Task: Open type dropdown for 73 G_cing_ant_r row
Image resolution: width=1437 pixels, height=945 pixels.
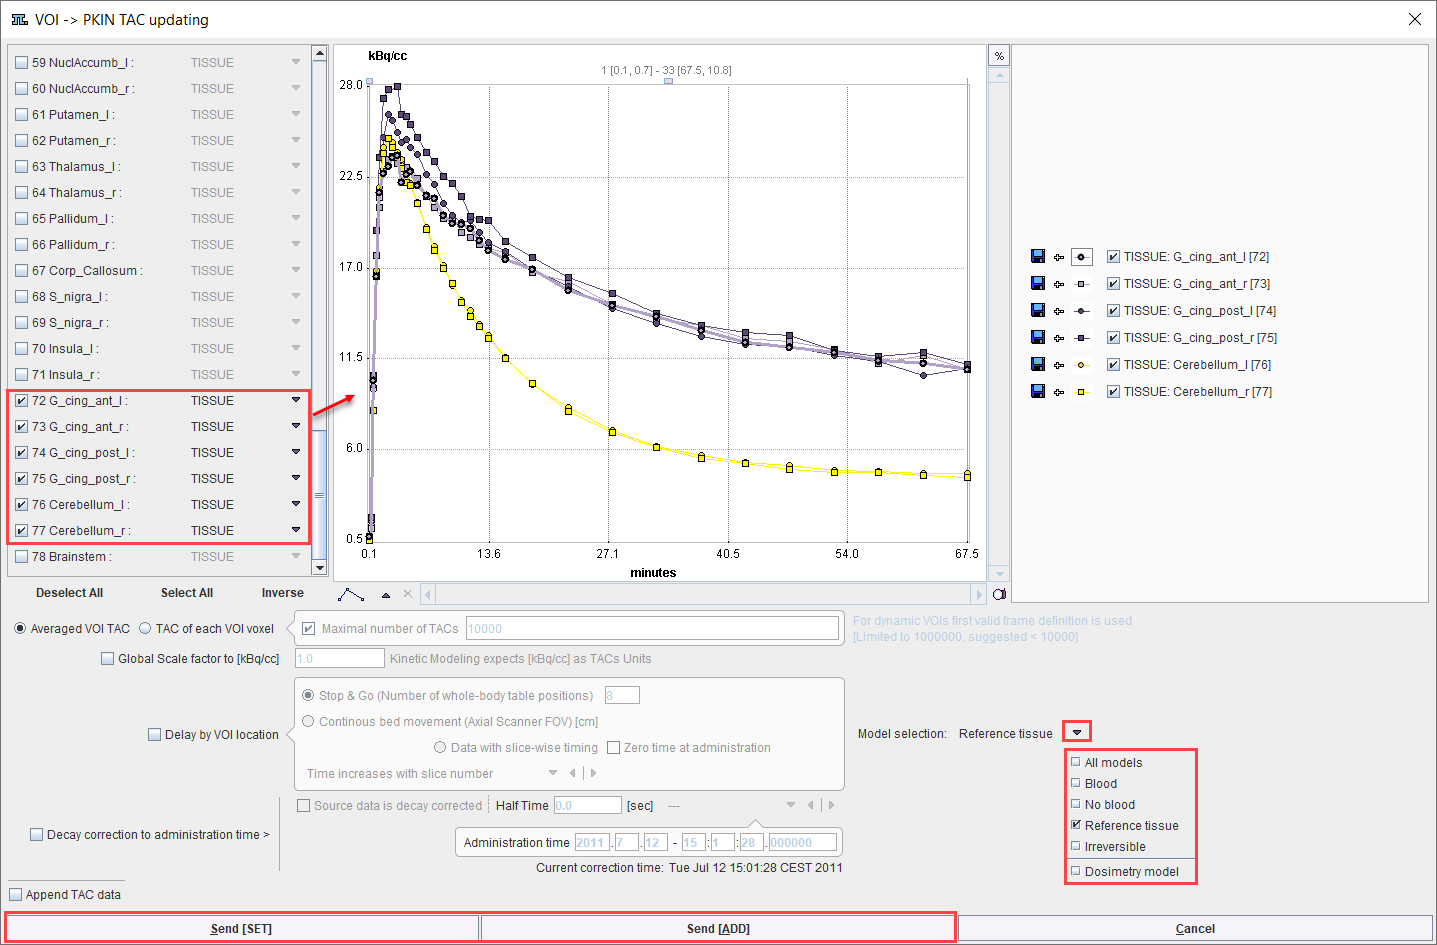Action: (x=296, y=426)
